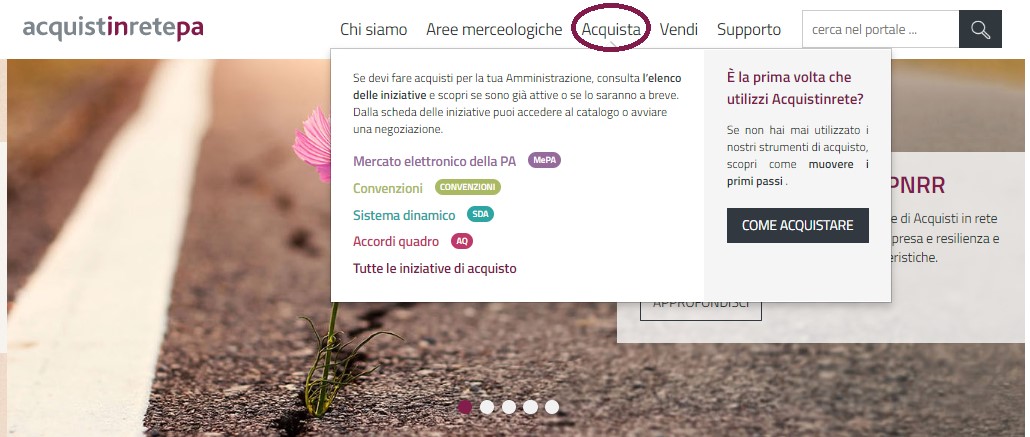Click inside the cerca nel portale field
The height and width of the screenshot is (437, 1030).
click(x=880, y=30)
